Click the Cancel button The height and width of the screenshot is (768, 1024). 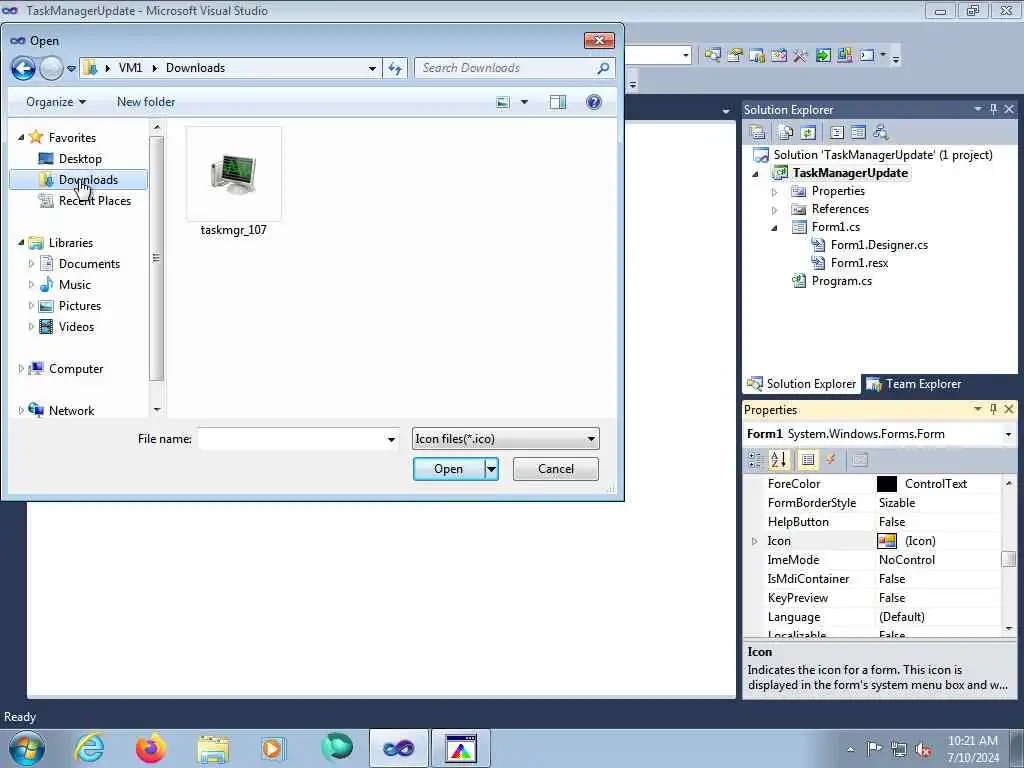[556, 469]
